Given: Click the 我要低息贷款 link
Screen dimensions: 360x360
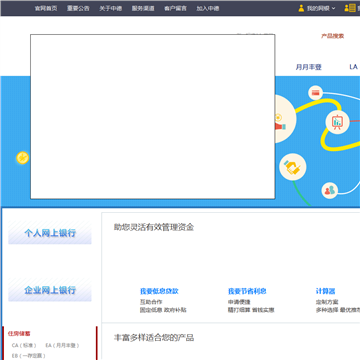Looking at the screenshot, I should (159, 291).
